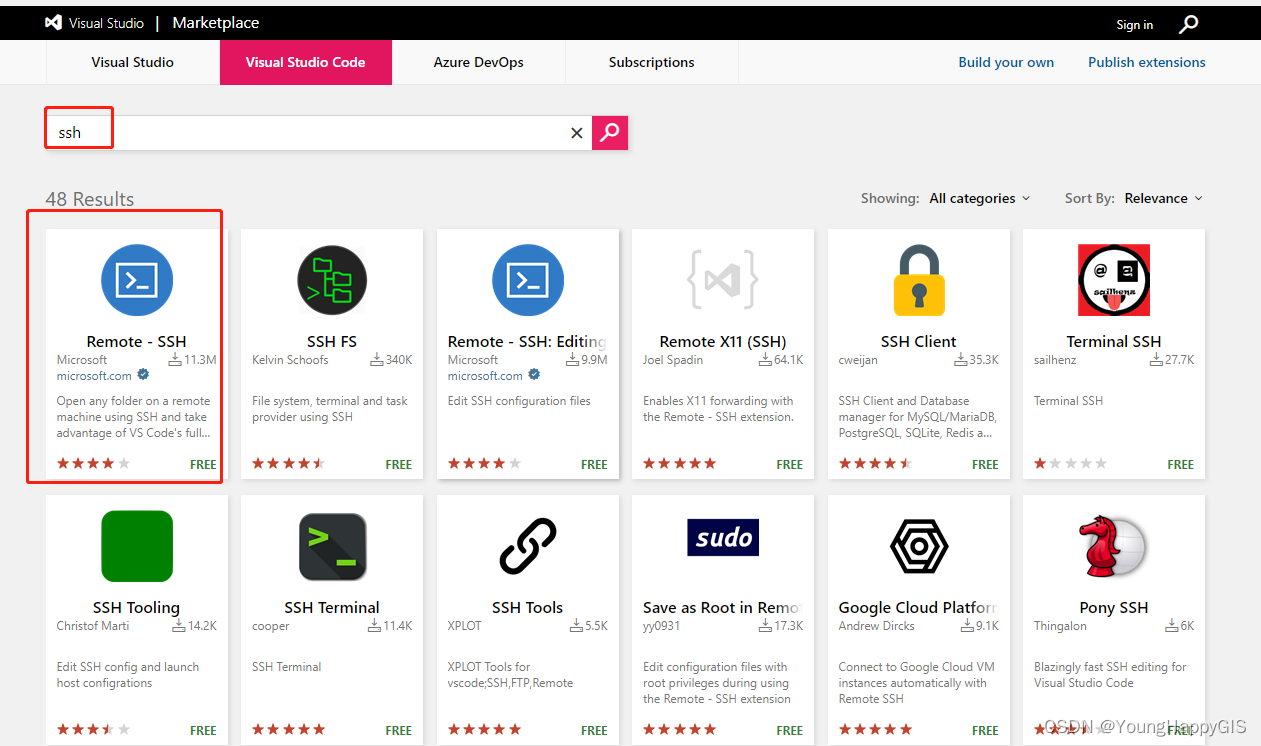Expand the Sort By Relevance dropdown

tap(1164, 198)
